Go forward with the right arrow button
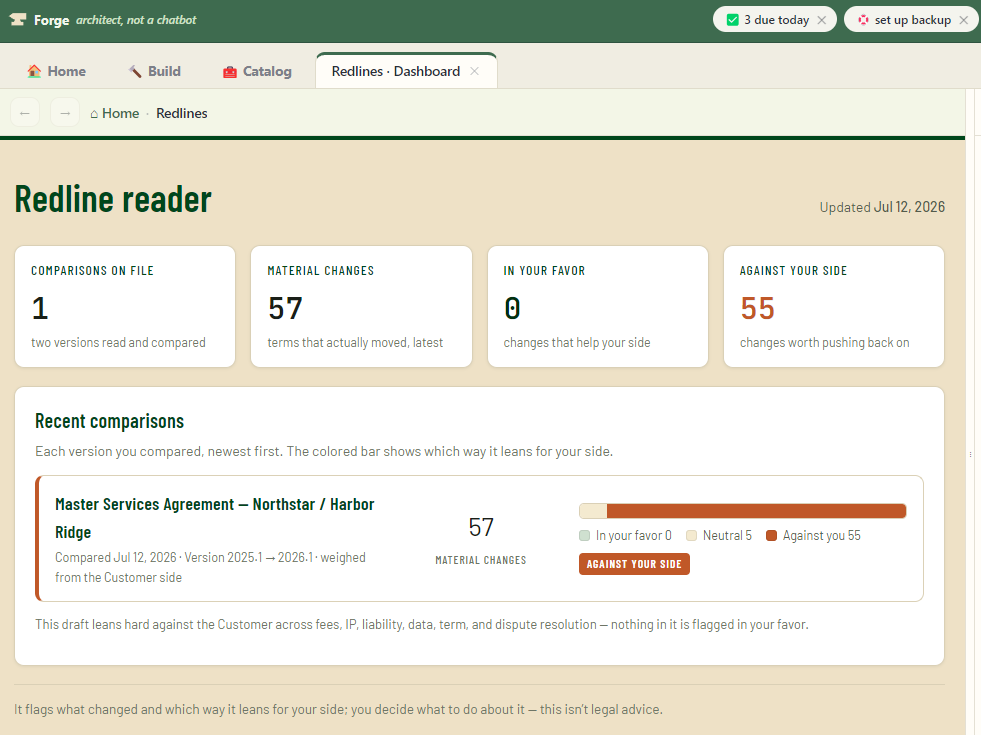The height and width of the screenshot is (735, 981). click(65, 113)
